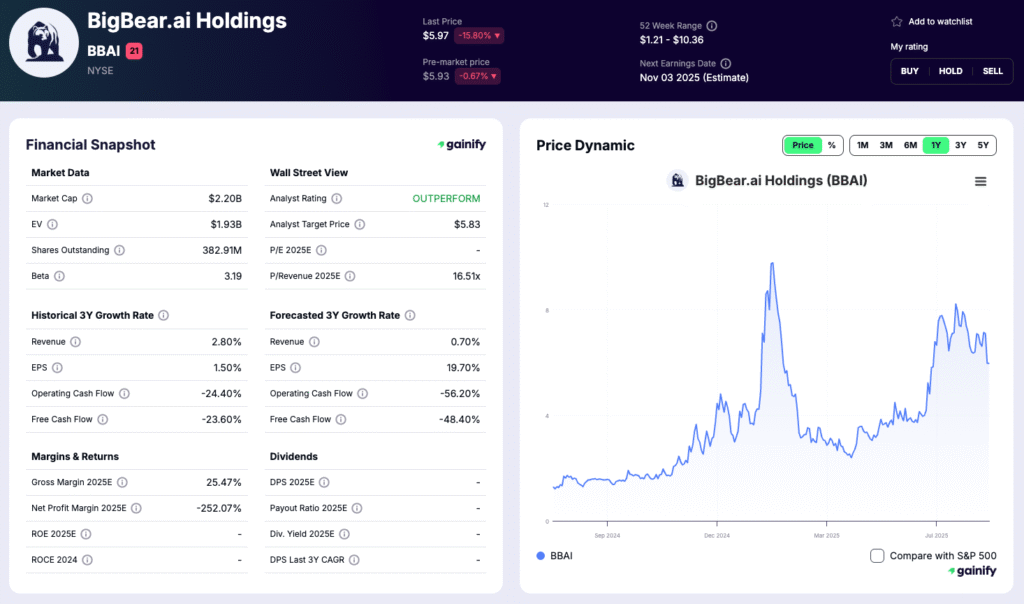Screen dimensions: 1024x604
Task: Click the info icon next to P/E 2025E
Action: (x=321, y=250)
